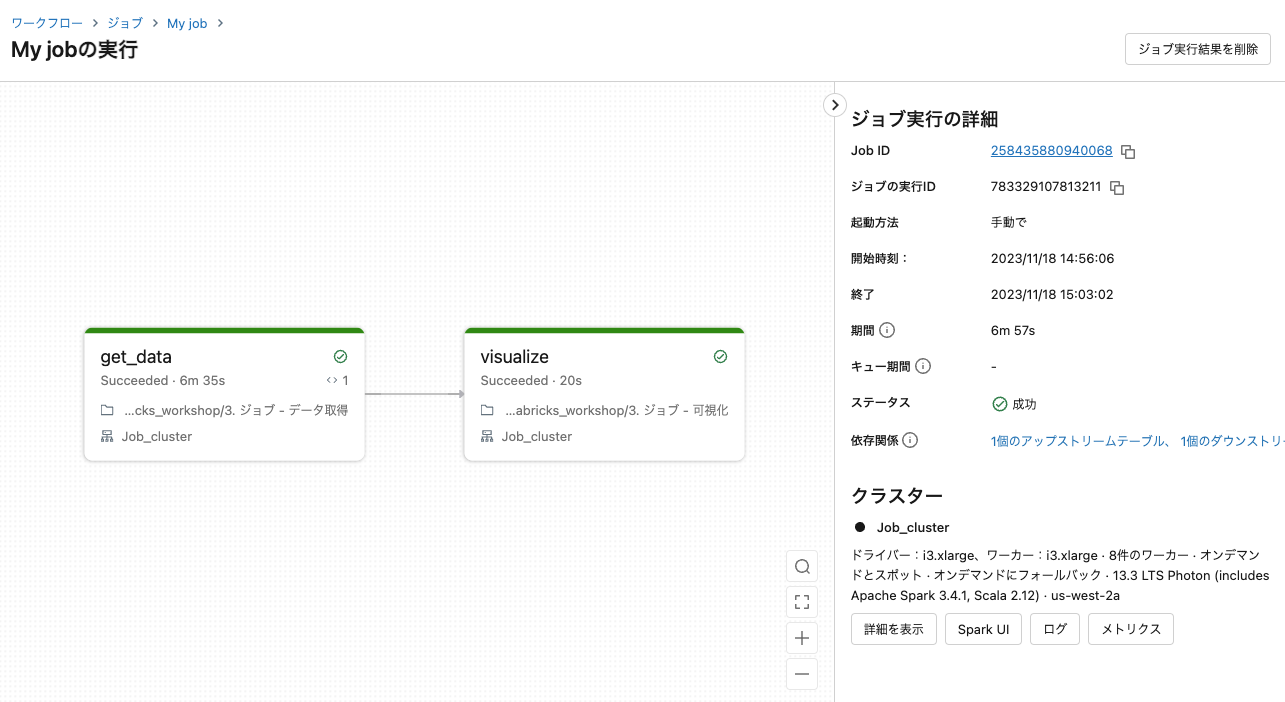Collapse the job details panel via the chevron

[834, 104]
